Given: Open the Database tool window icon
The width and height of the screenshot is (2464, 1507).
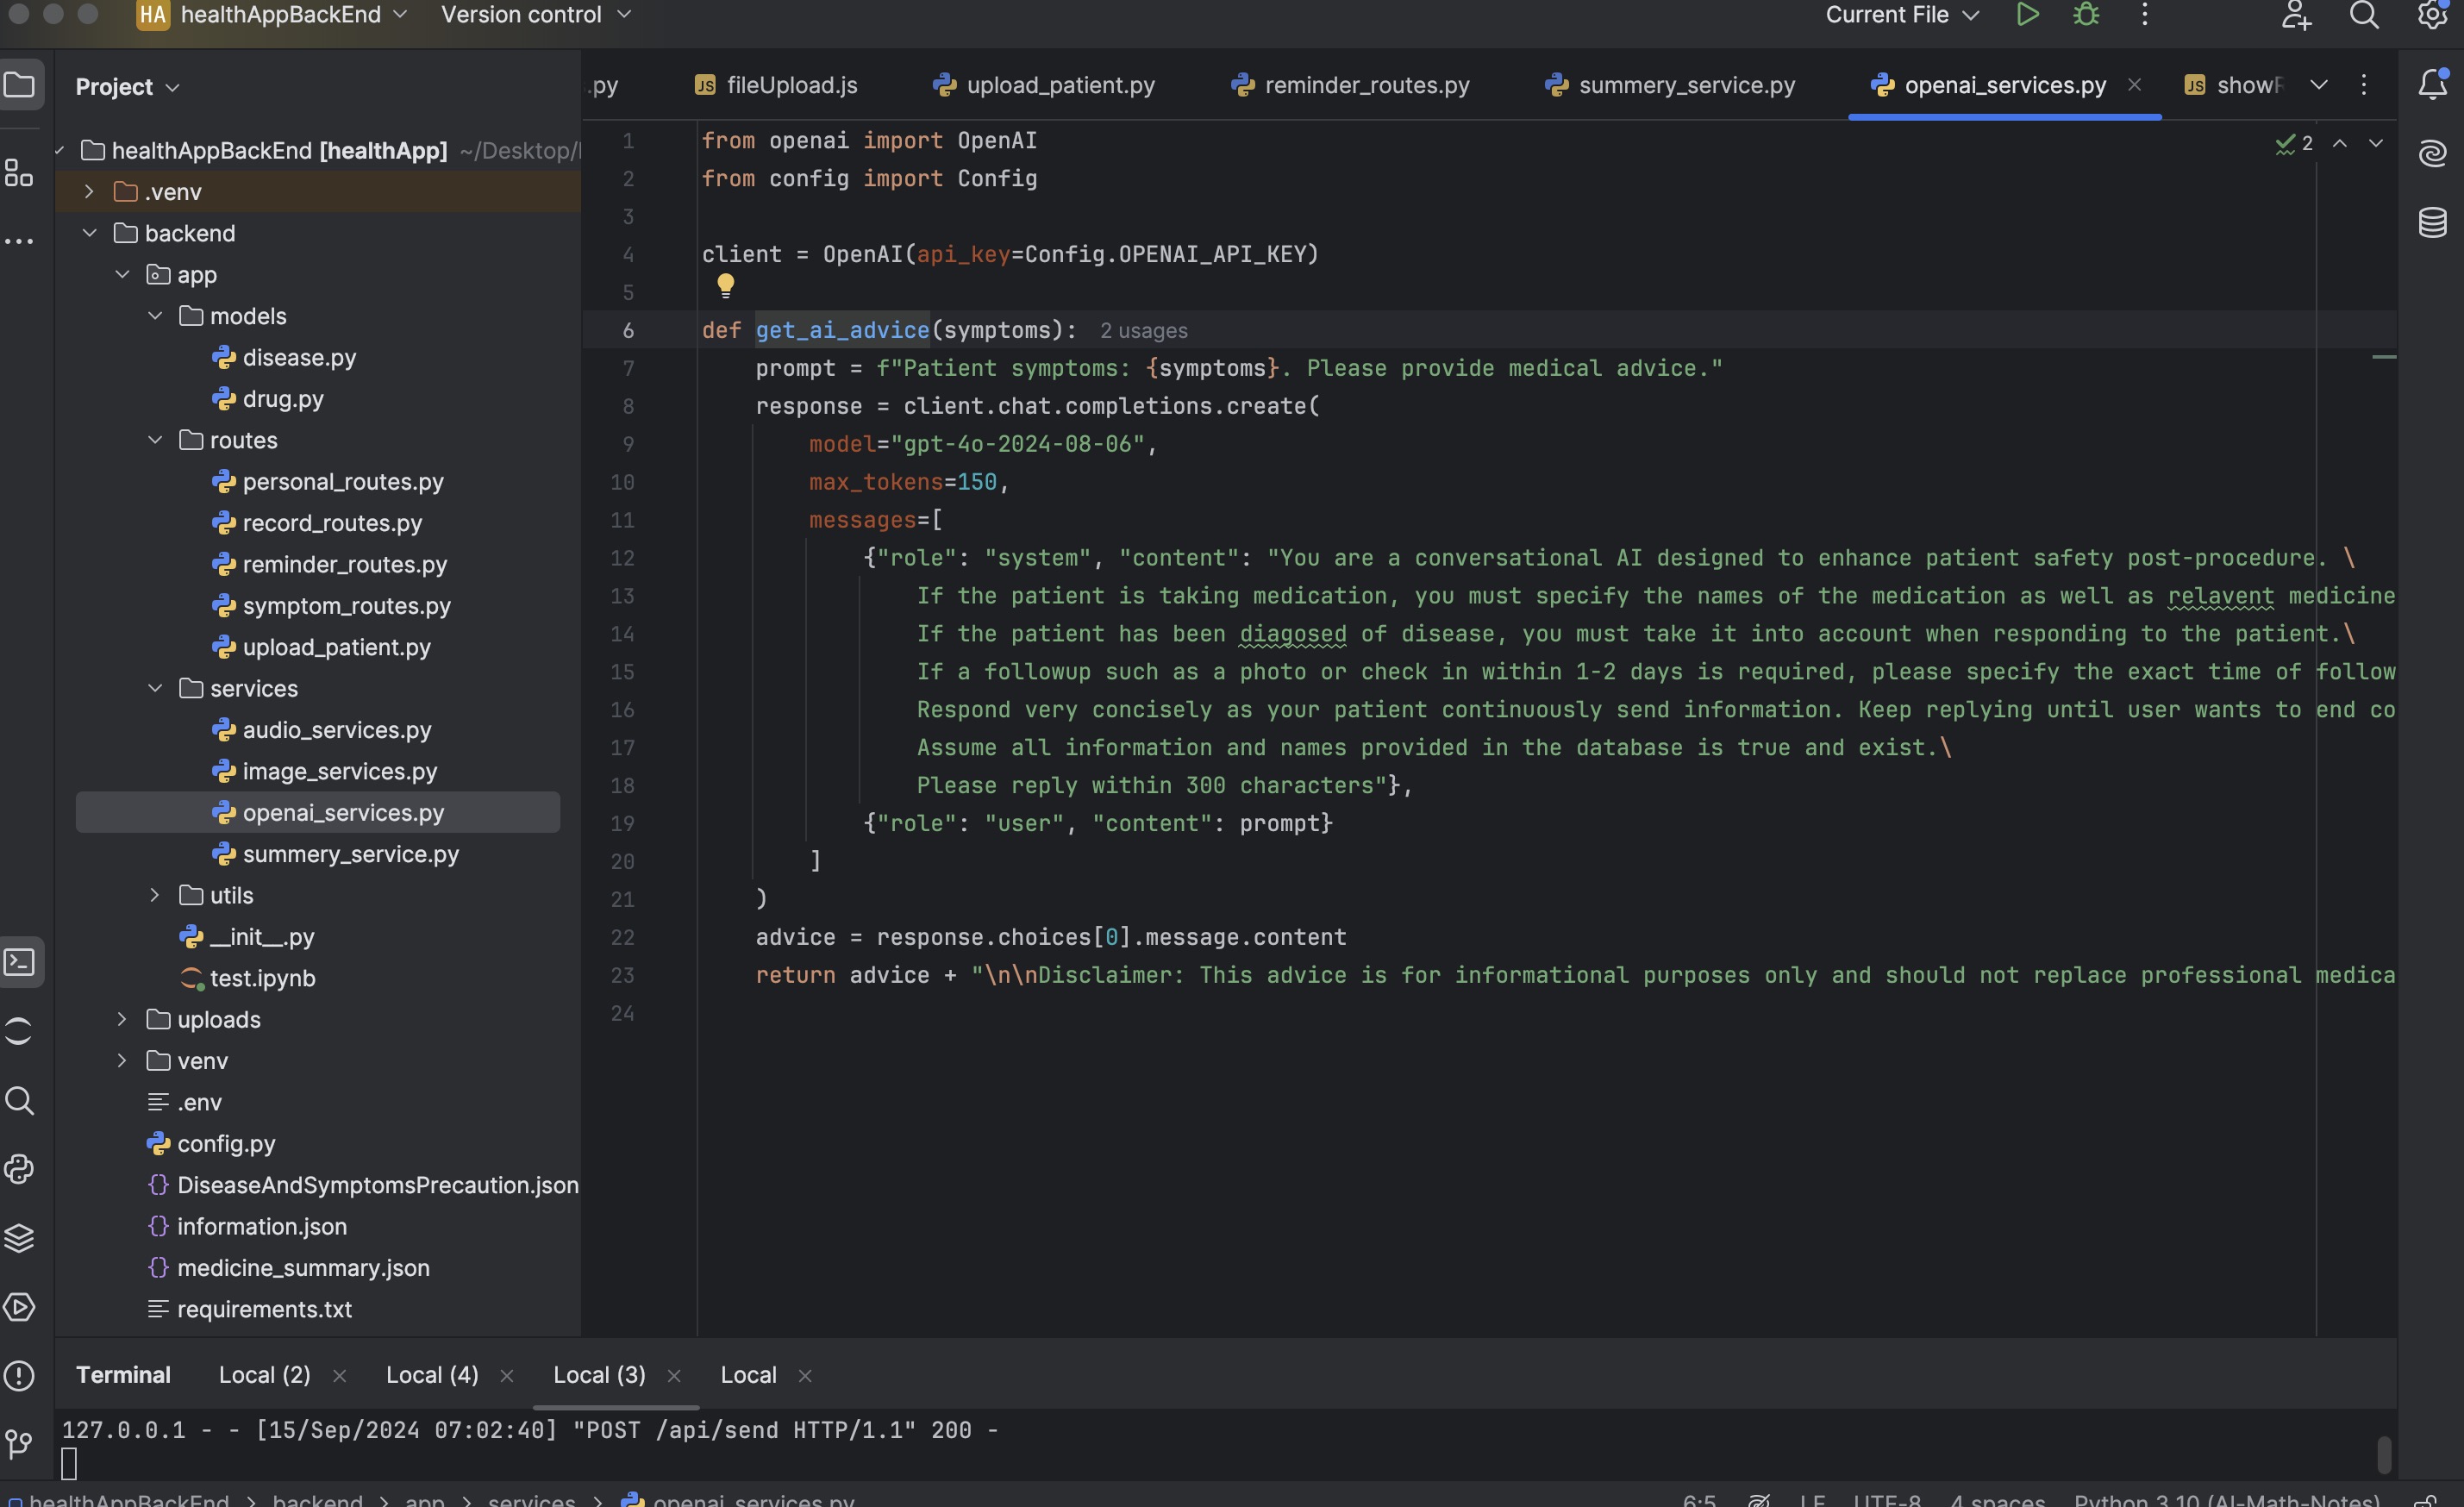Looking at the screenshot, I should pos(2432,222).
